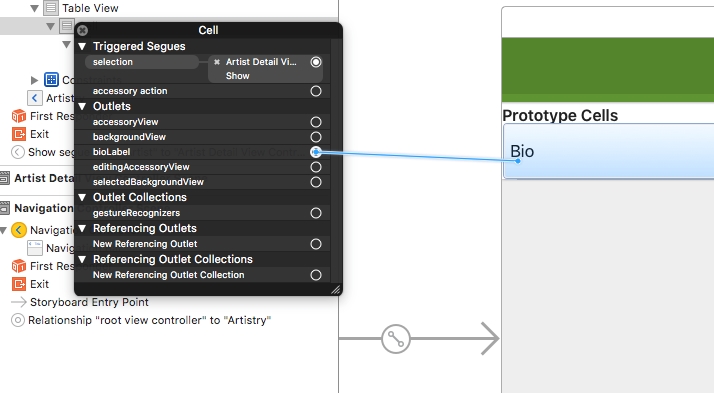Select the orange Exit icon below Artist
Screen dimensions: 714x393
tap(19, 134)
